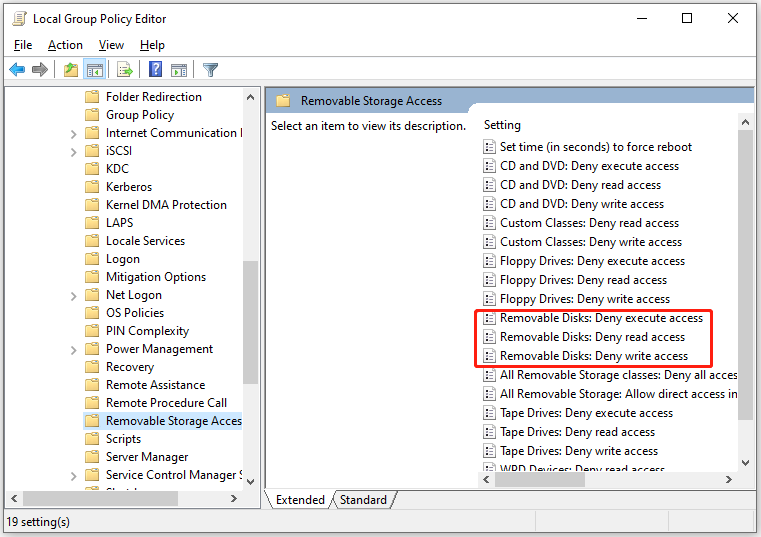Switch to the Extended tab
This screenshot has width=761, height=537.
300,500
